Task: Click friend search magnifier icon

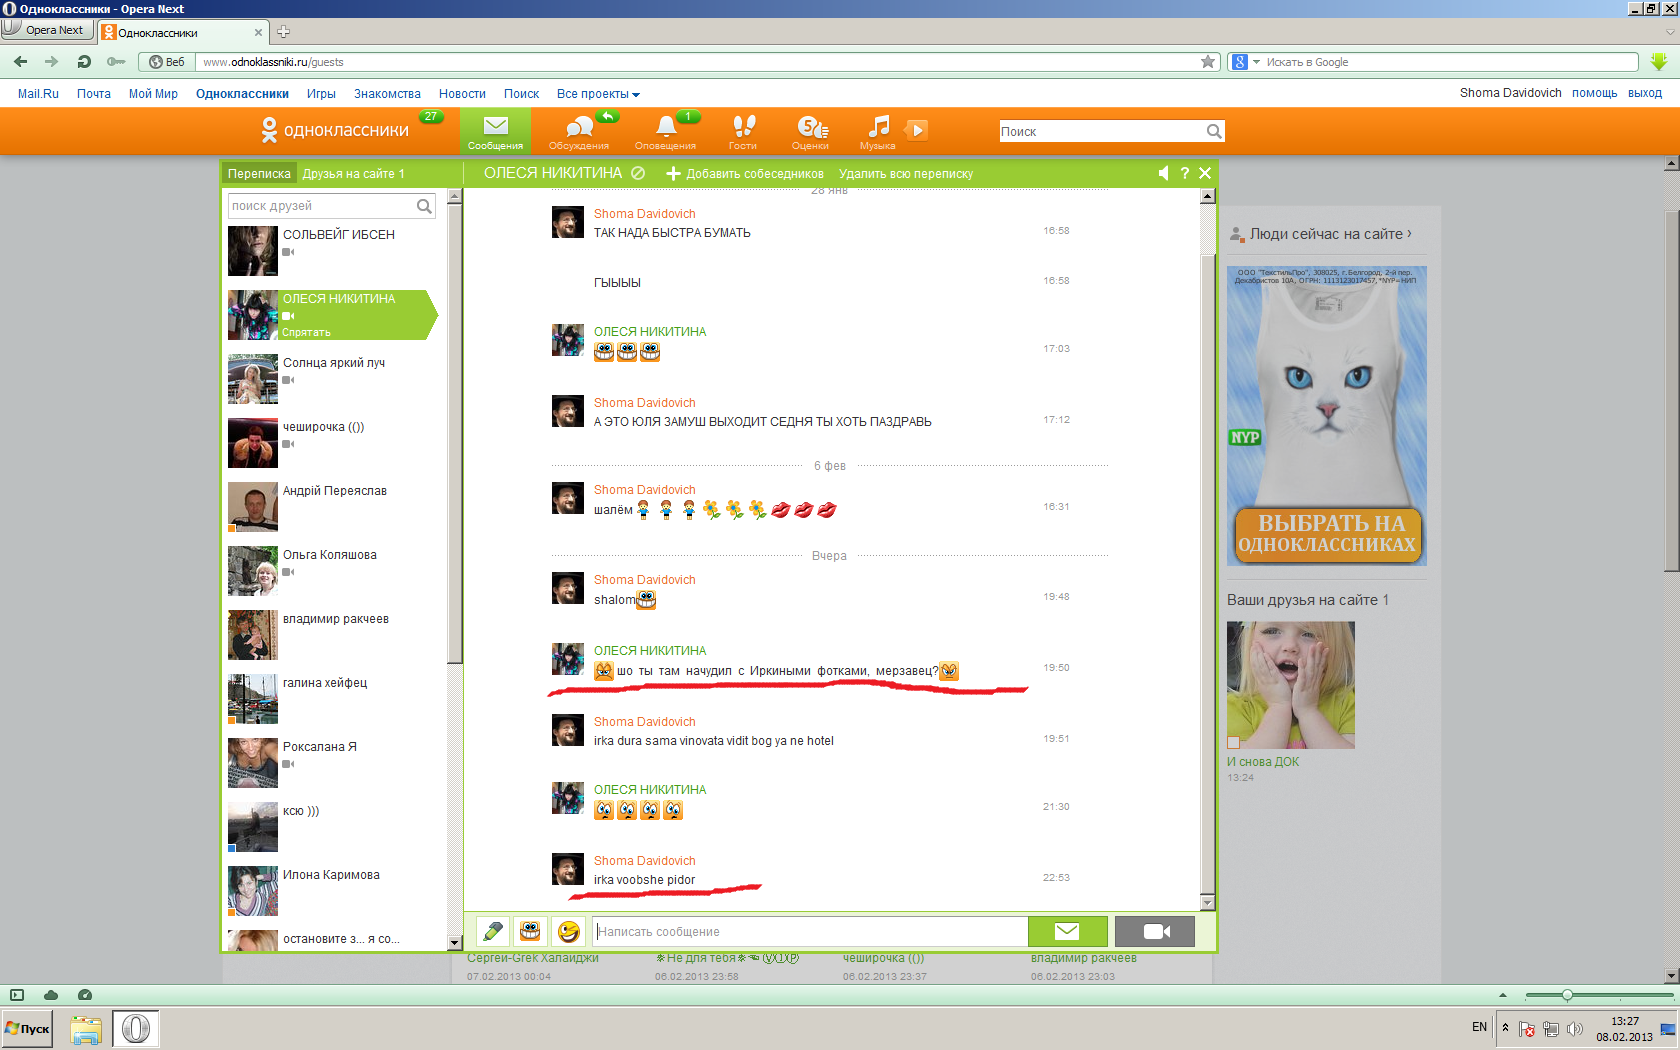Action: [424, 206]
